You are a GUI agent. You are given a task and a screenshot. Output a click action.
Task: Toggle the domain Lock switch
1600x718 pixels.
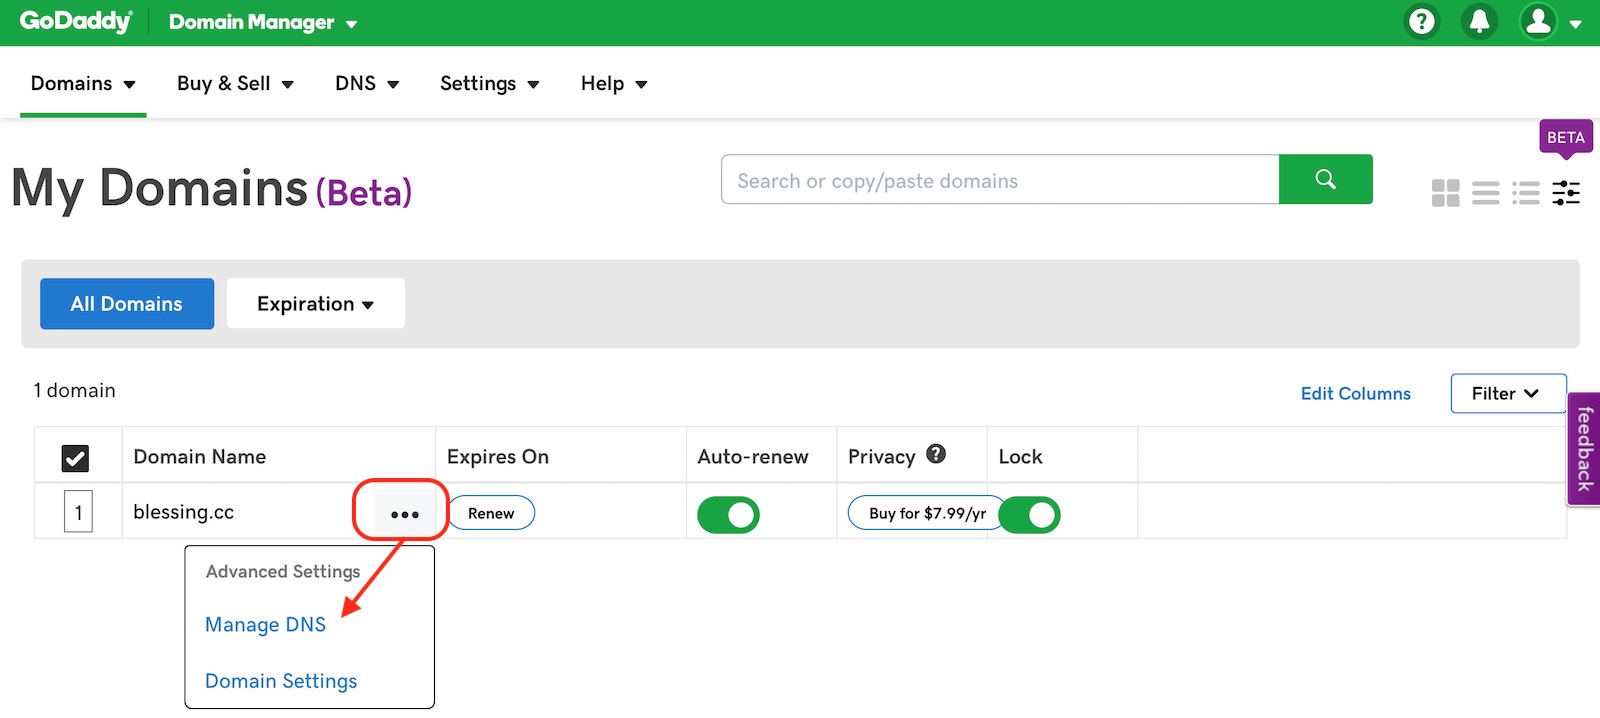pyautogui.click(x=1030, y=515)
